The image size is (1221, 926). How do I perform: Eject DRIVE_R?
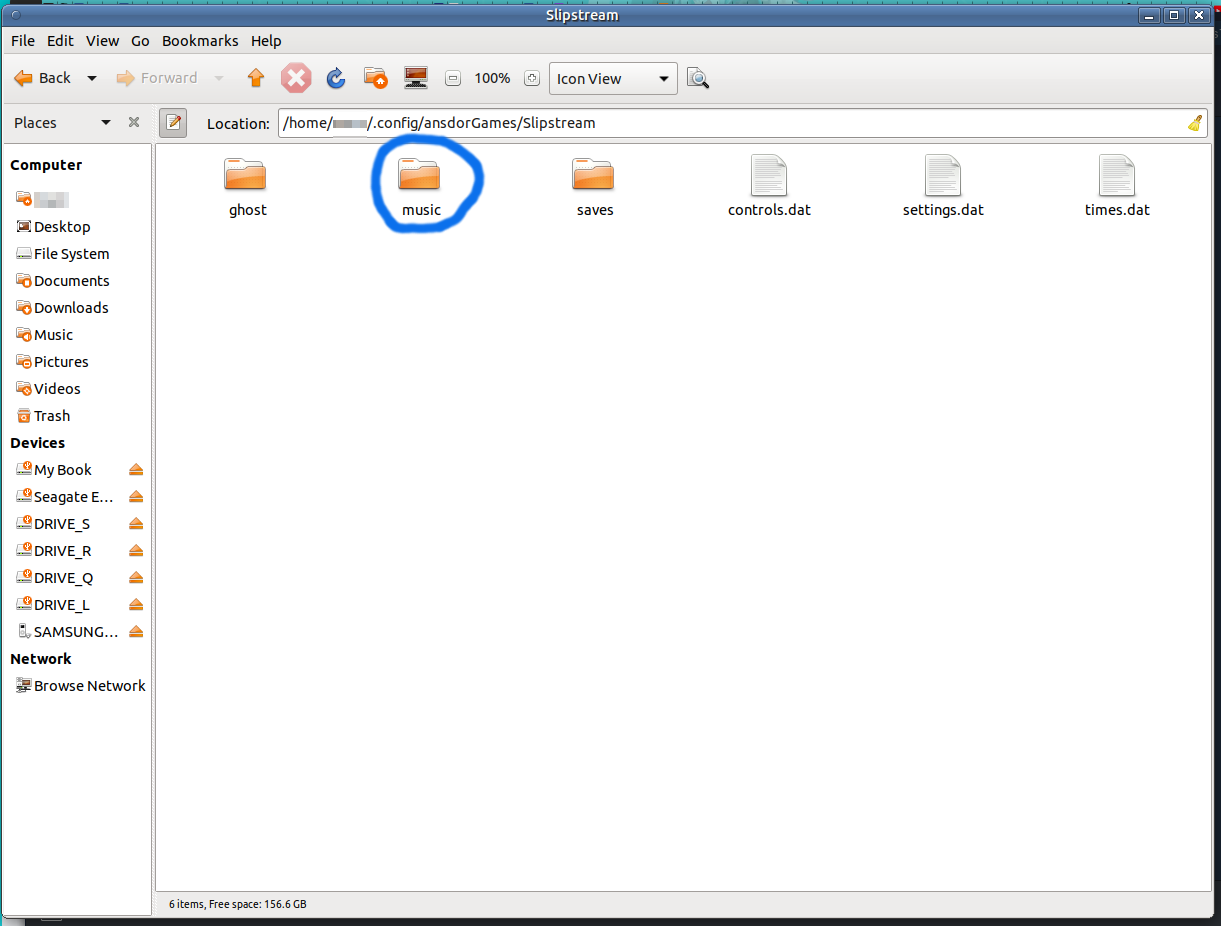(136, 551)
